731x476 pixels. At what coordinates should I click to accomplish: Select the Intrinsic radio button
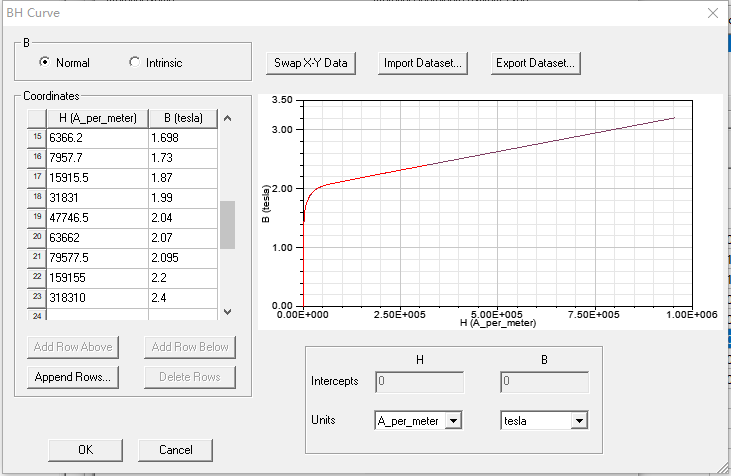tap(135, 63)
